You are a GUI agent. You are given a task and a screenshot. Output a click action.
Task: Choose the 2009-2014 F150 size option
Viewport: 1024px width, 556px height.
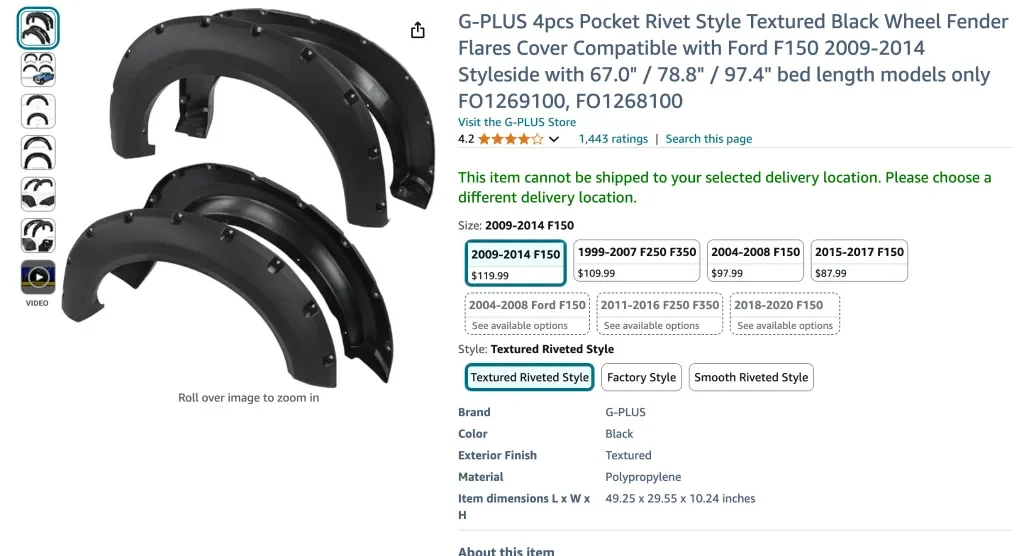pos(516,262)
